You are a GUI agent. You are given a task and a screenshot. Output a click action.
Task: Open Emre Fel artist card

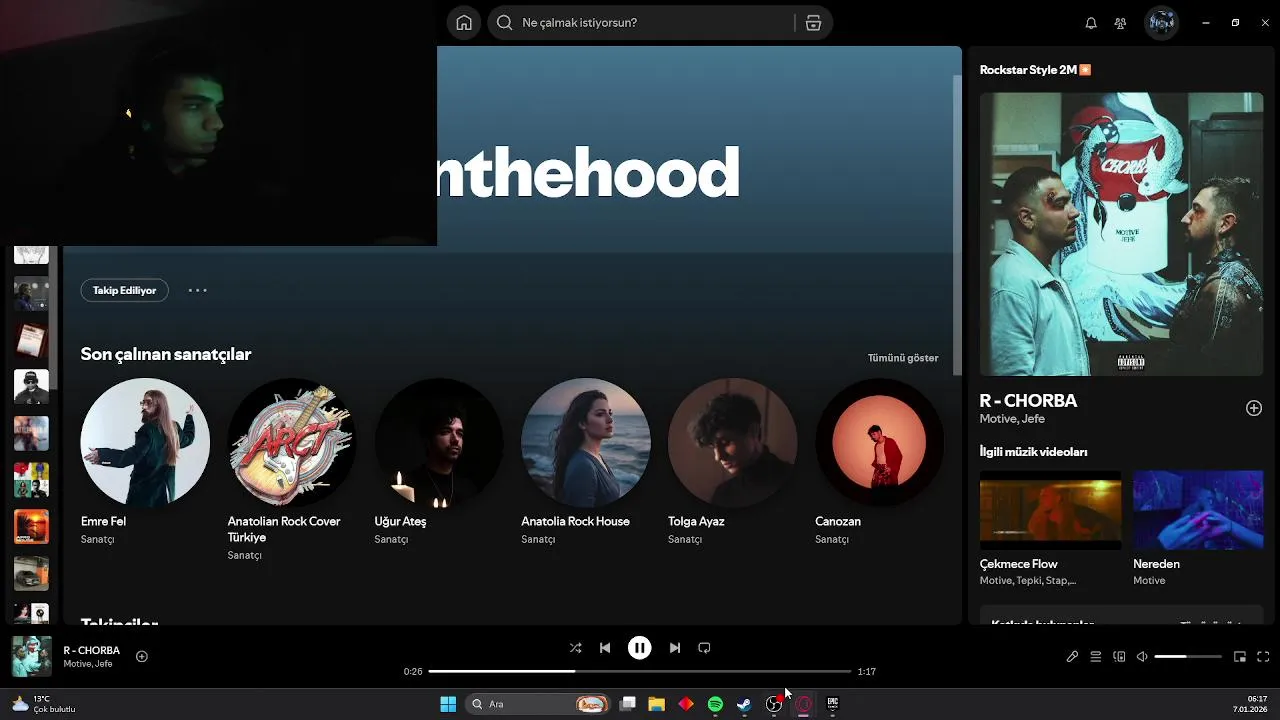pos(145,462)
